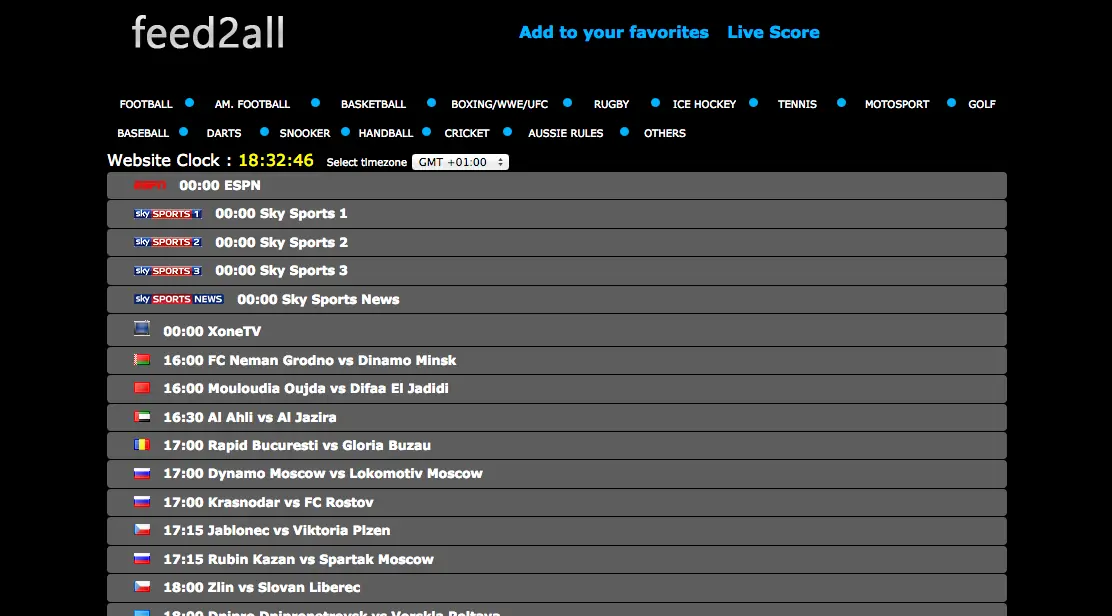Open the GOLF category
The width and height of the screenshot is (1112, 616).
point(982,104)
